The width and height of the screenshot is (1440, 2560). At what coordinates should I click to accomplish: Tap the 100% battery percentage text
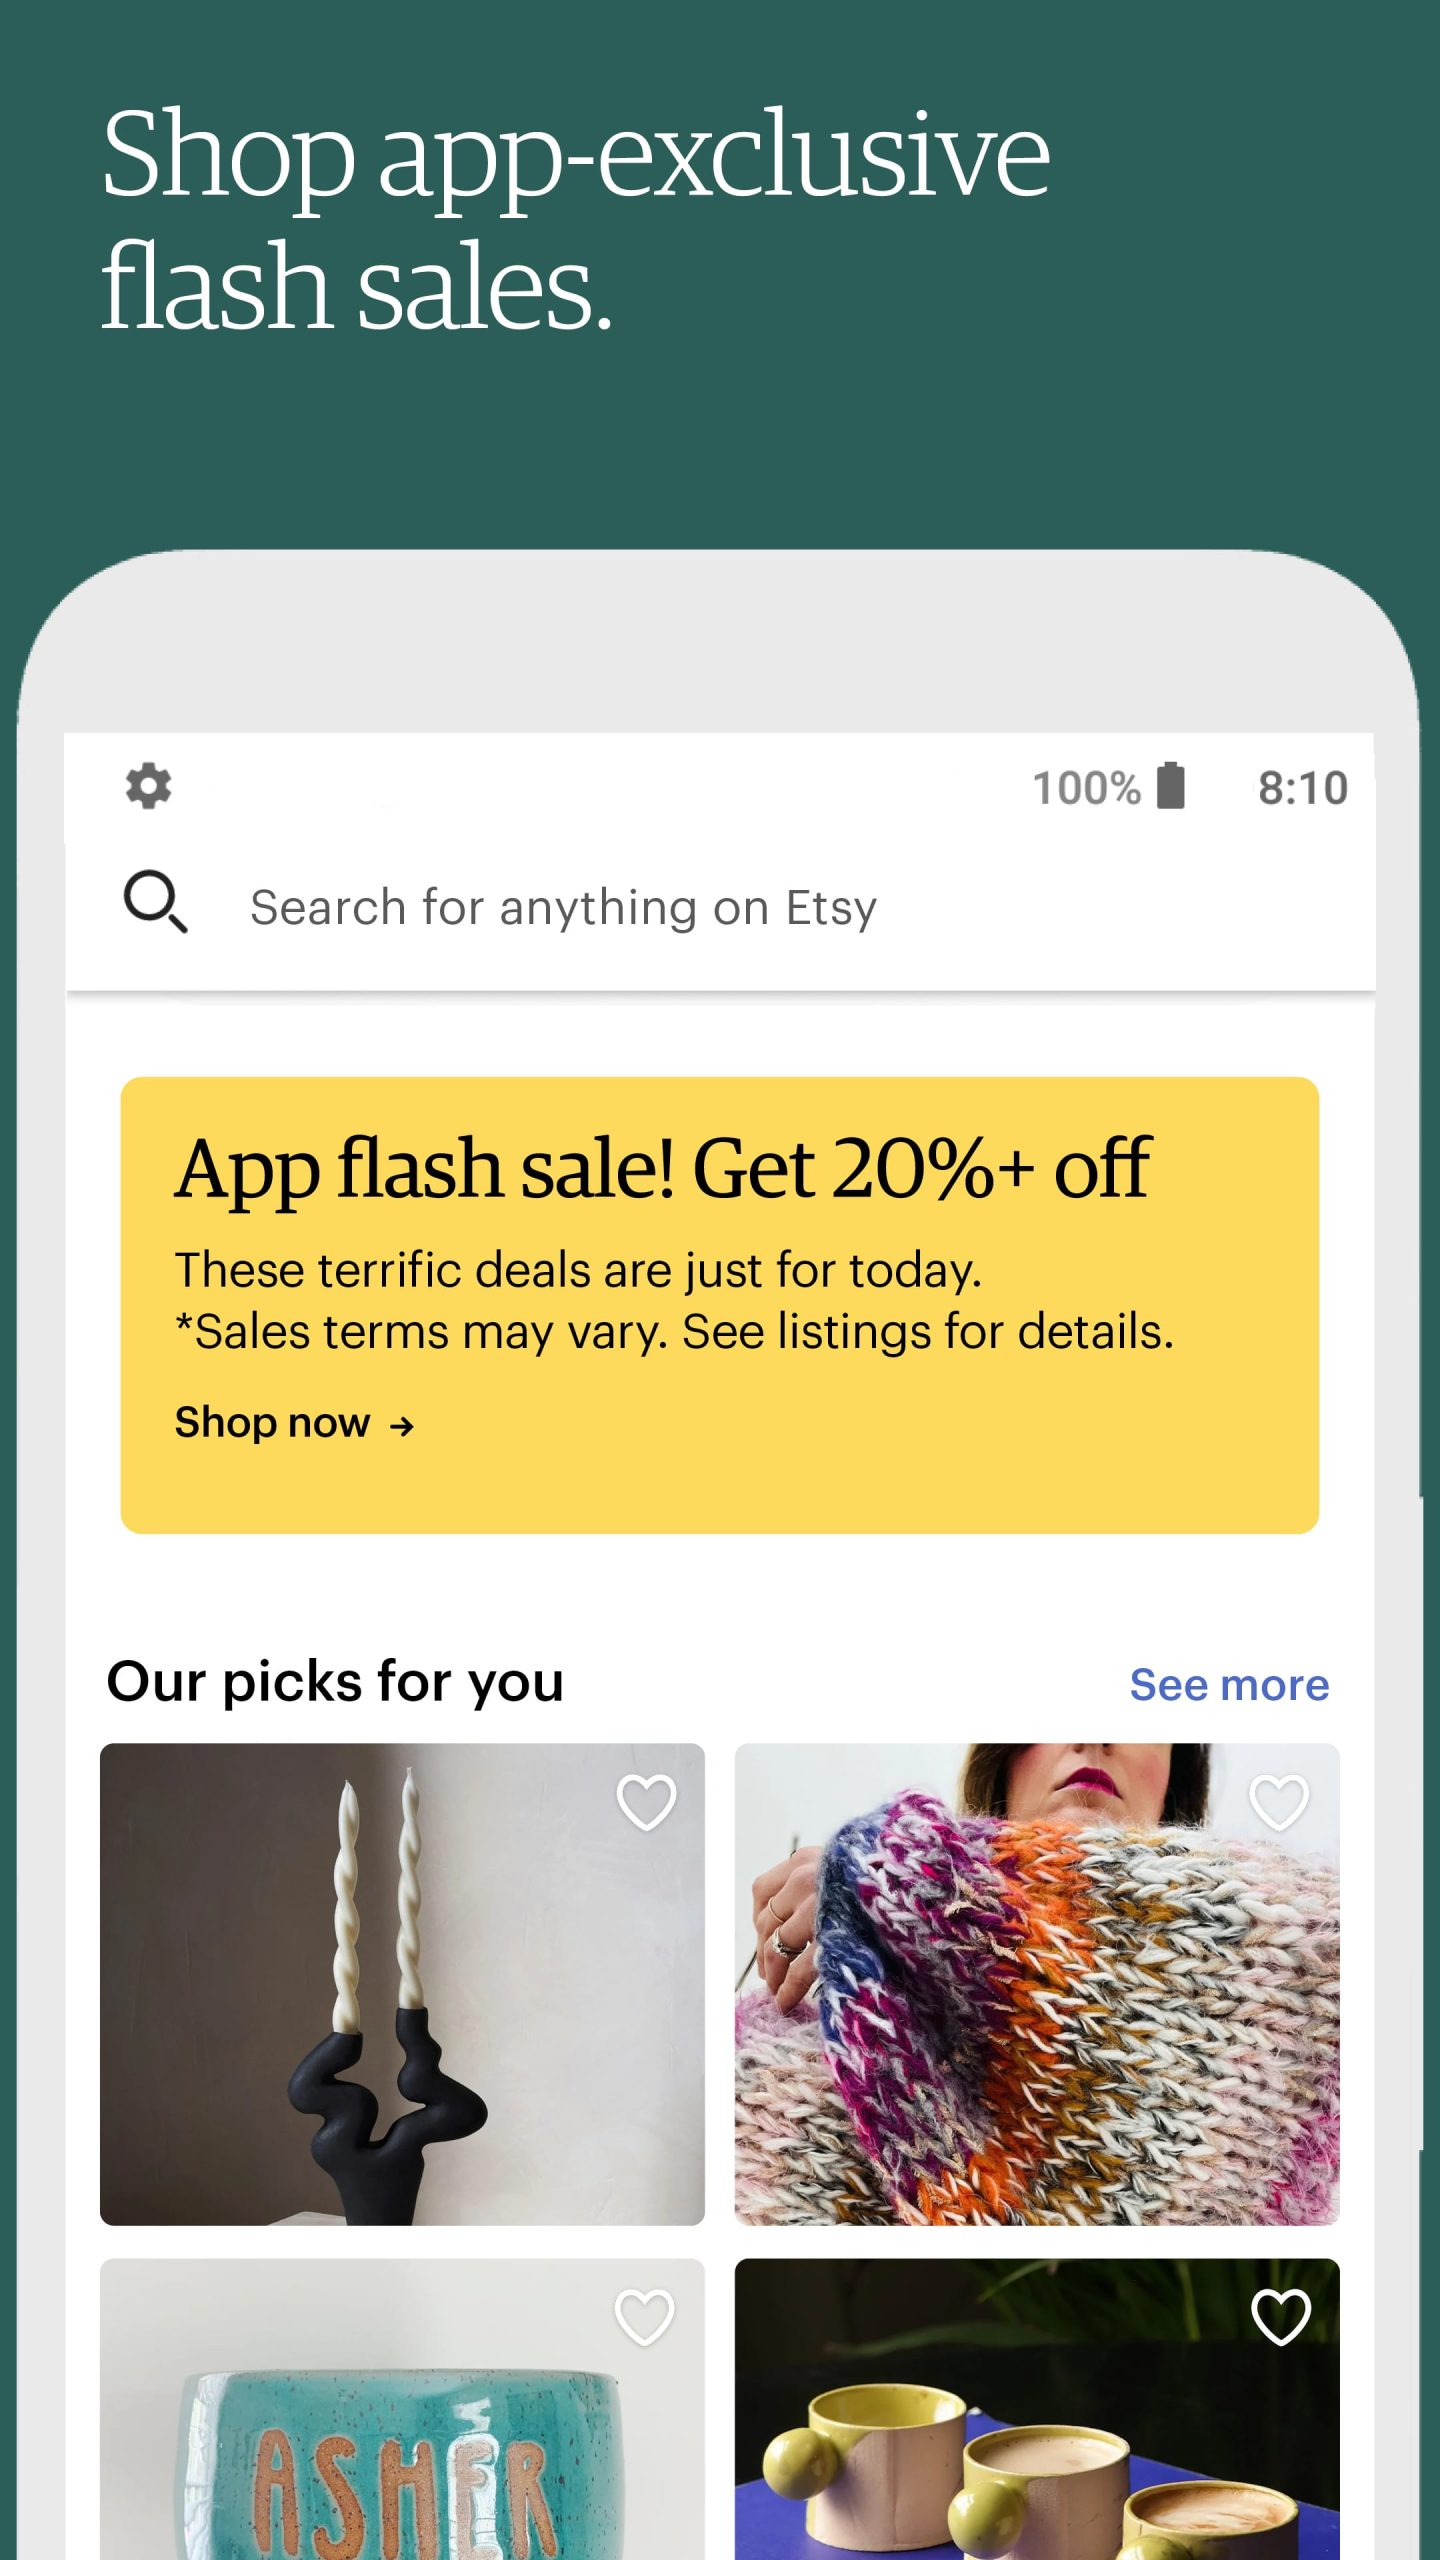[x=1086, y=788]
